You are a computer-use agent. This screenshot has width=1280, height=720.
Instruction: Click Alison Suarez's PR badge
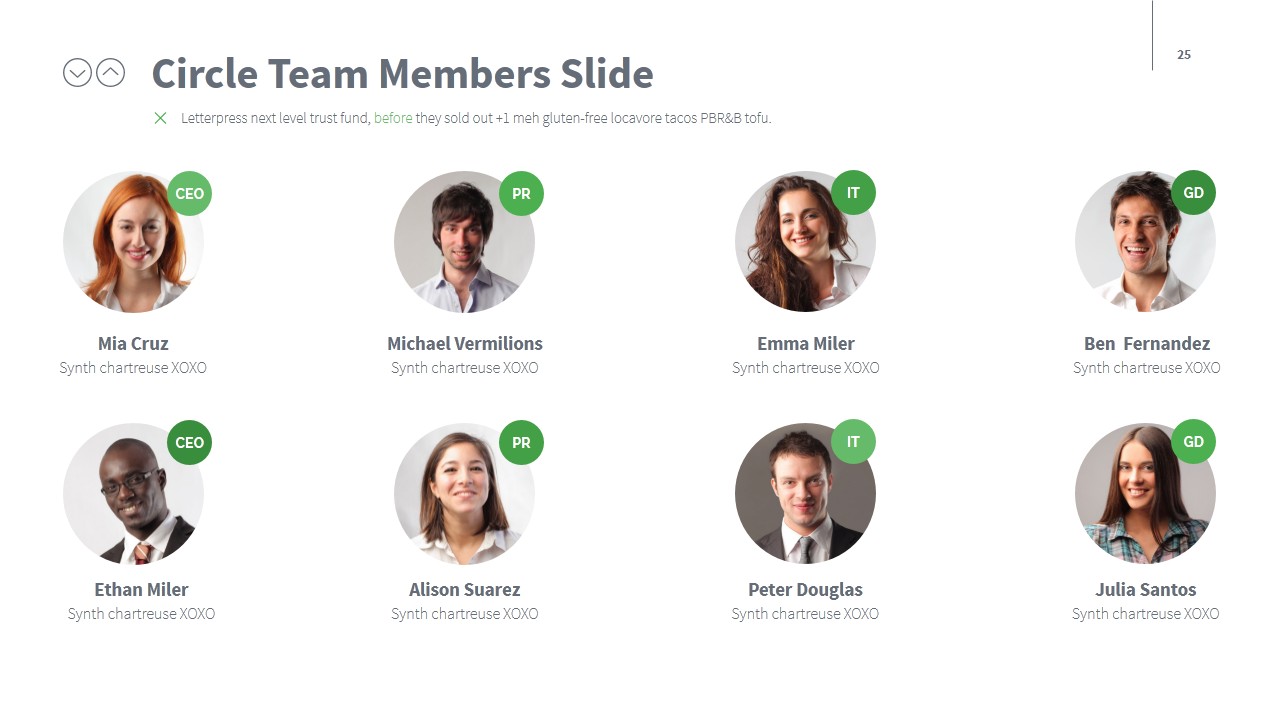click(x=521, y=442)
